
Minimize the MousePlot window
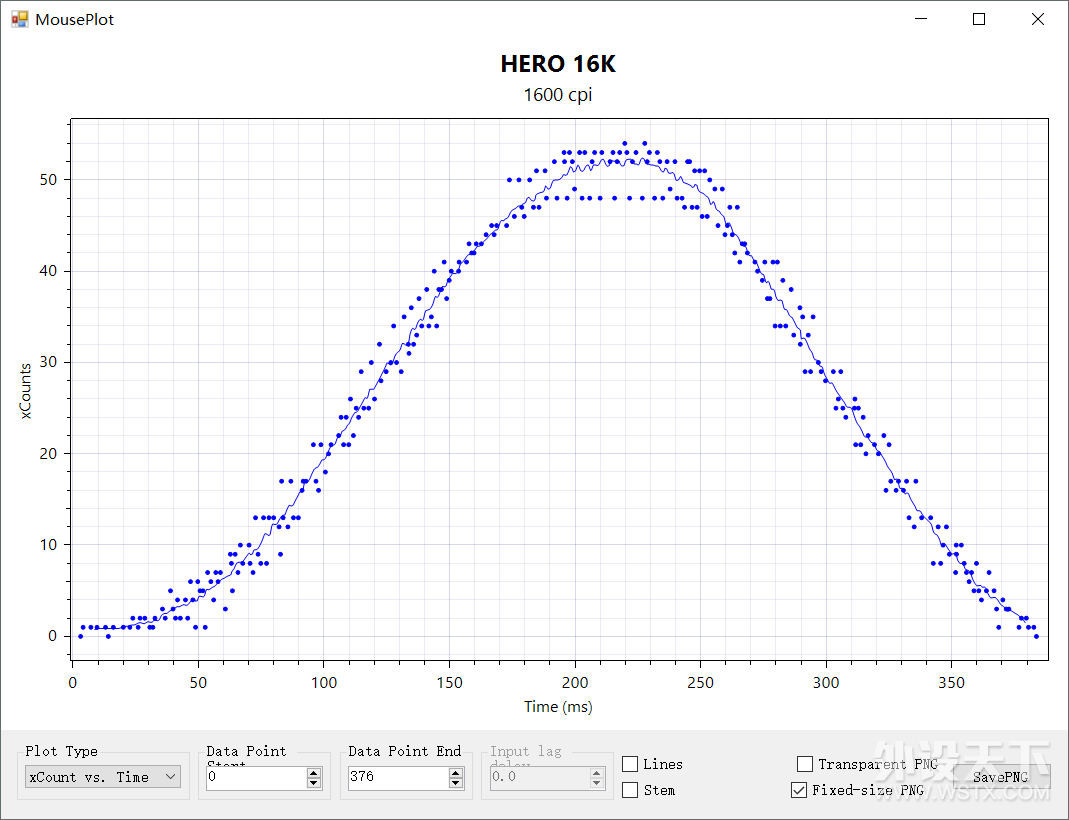click(x=921, y=19)
